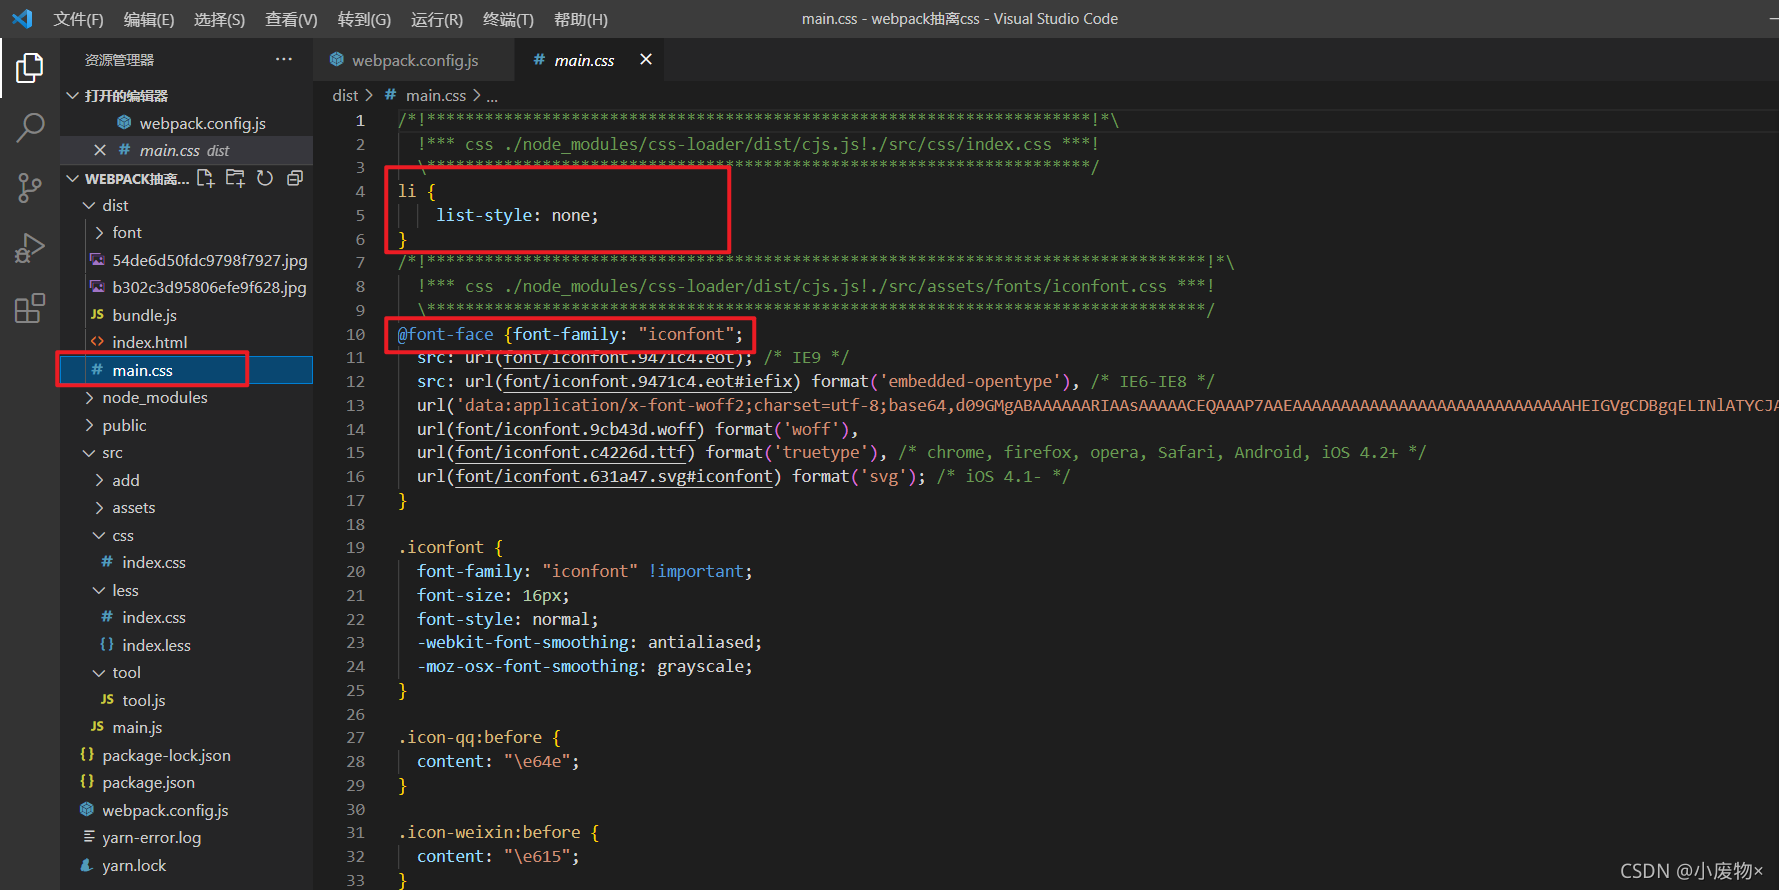
Task: Open 54de6d50fdc9798f7927.jpg image file
Action: pyautogui.click(x=186, y=260)
